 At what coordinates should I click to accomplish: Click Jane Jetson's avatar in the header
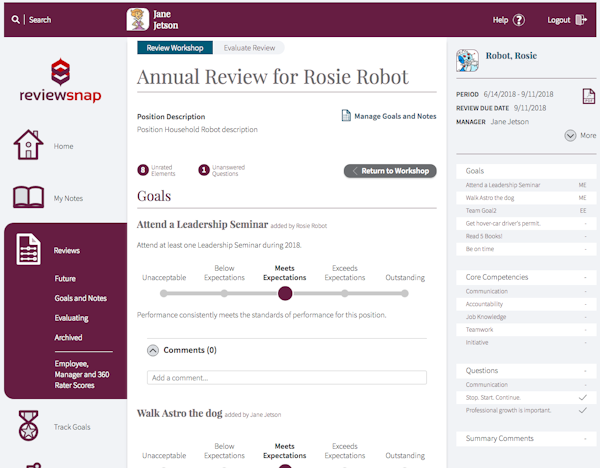tap(138, 20)
